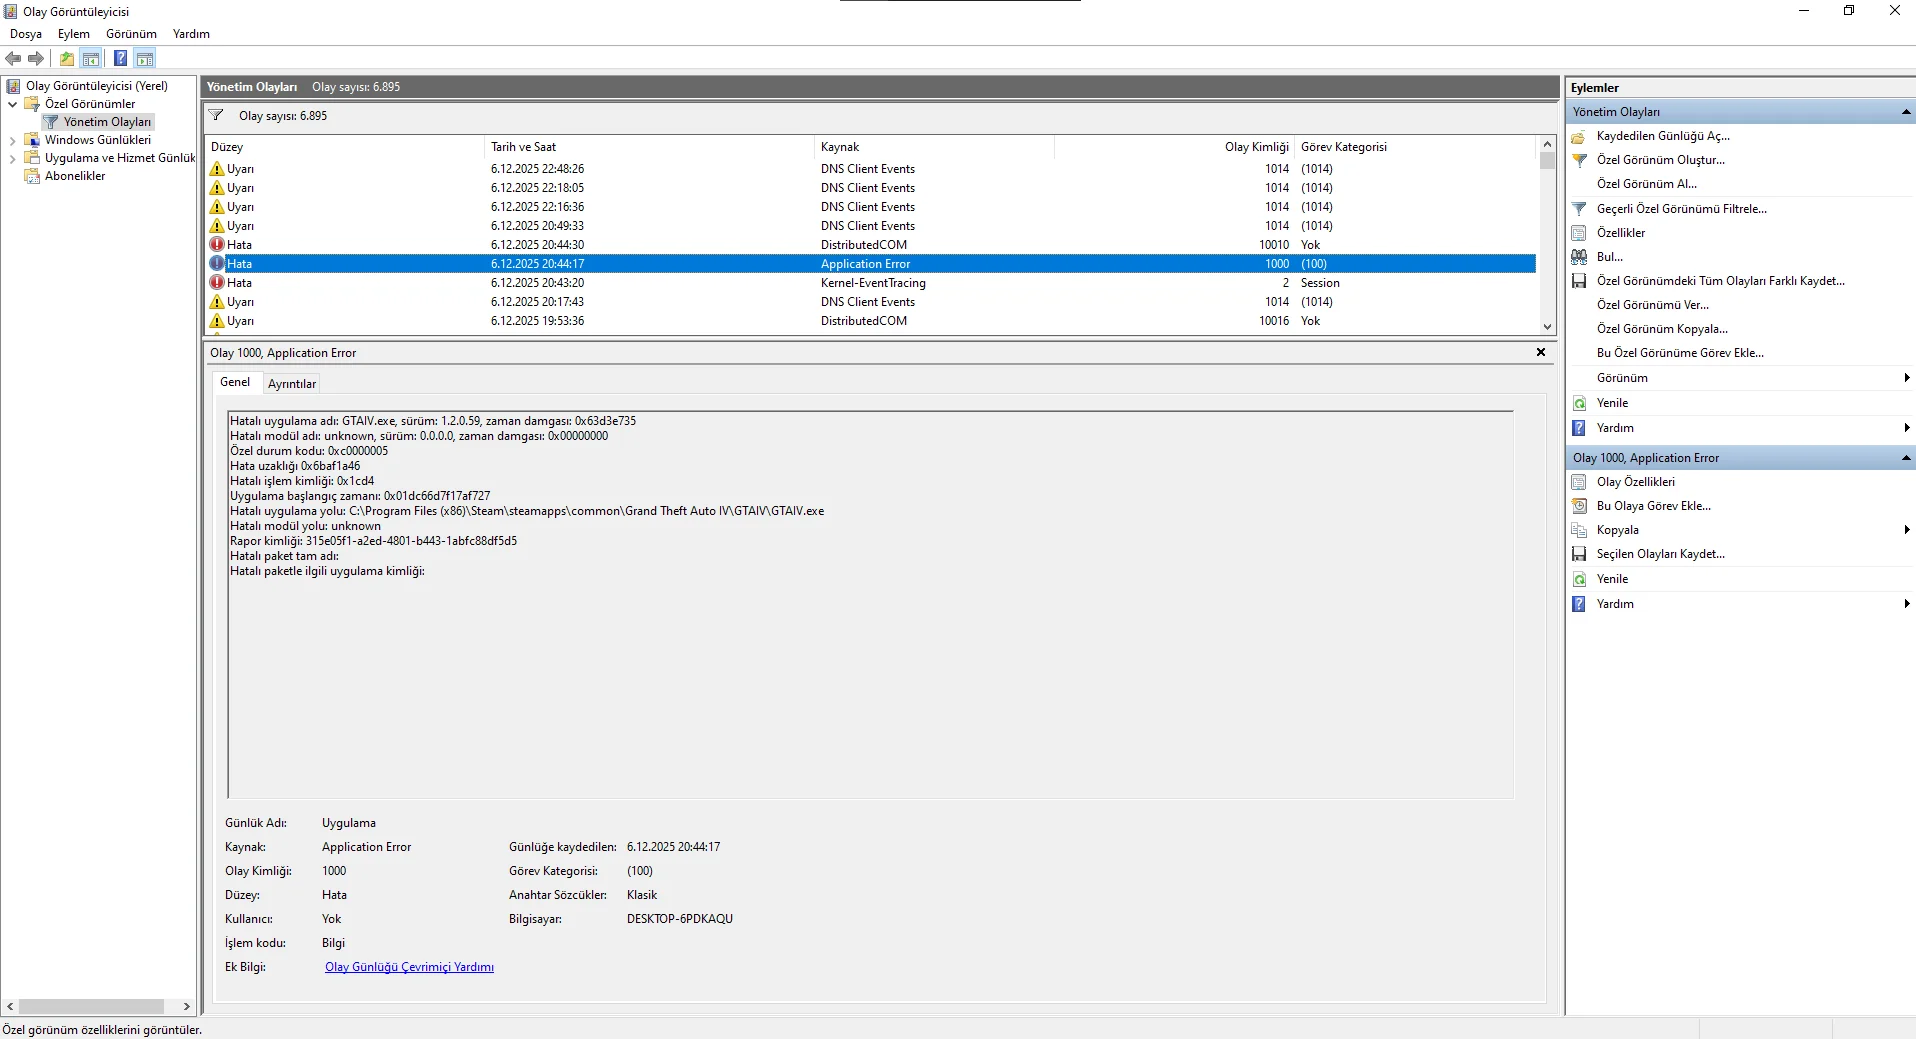Screen dimensions: 1916x1039
Task: Select the 6.12.2025 20:49:33 DNS Client Events row
Action: click(871, 226)
